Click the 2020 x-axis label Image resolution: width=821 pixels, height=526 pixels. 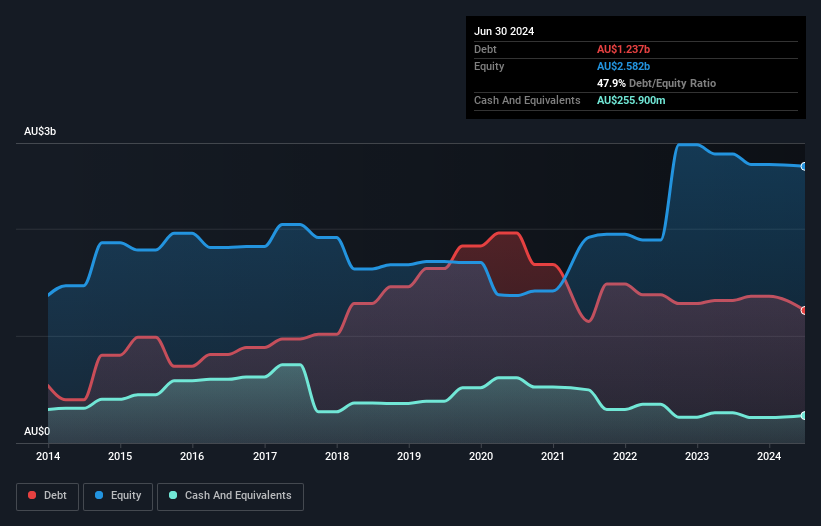[481, 456]
